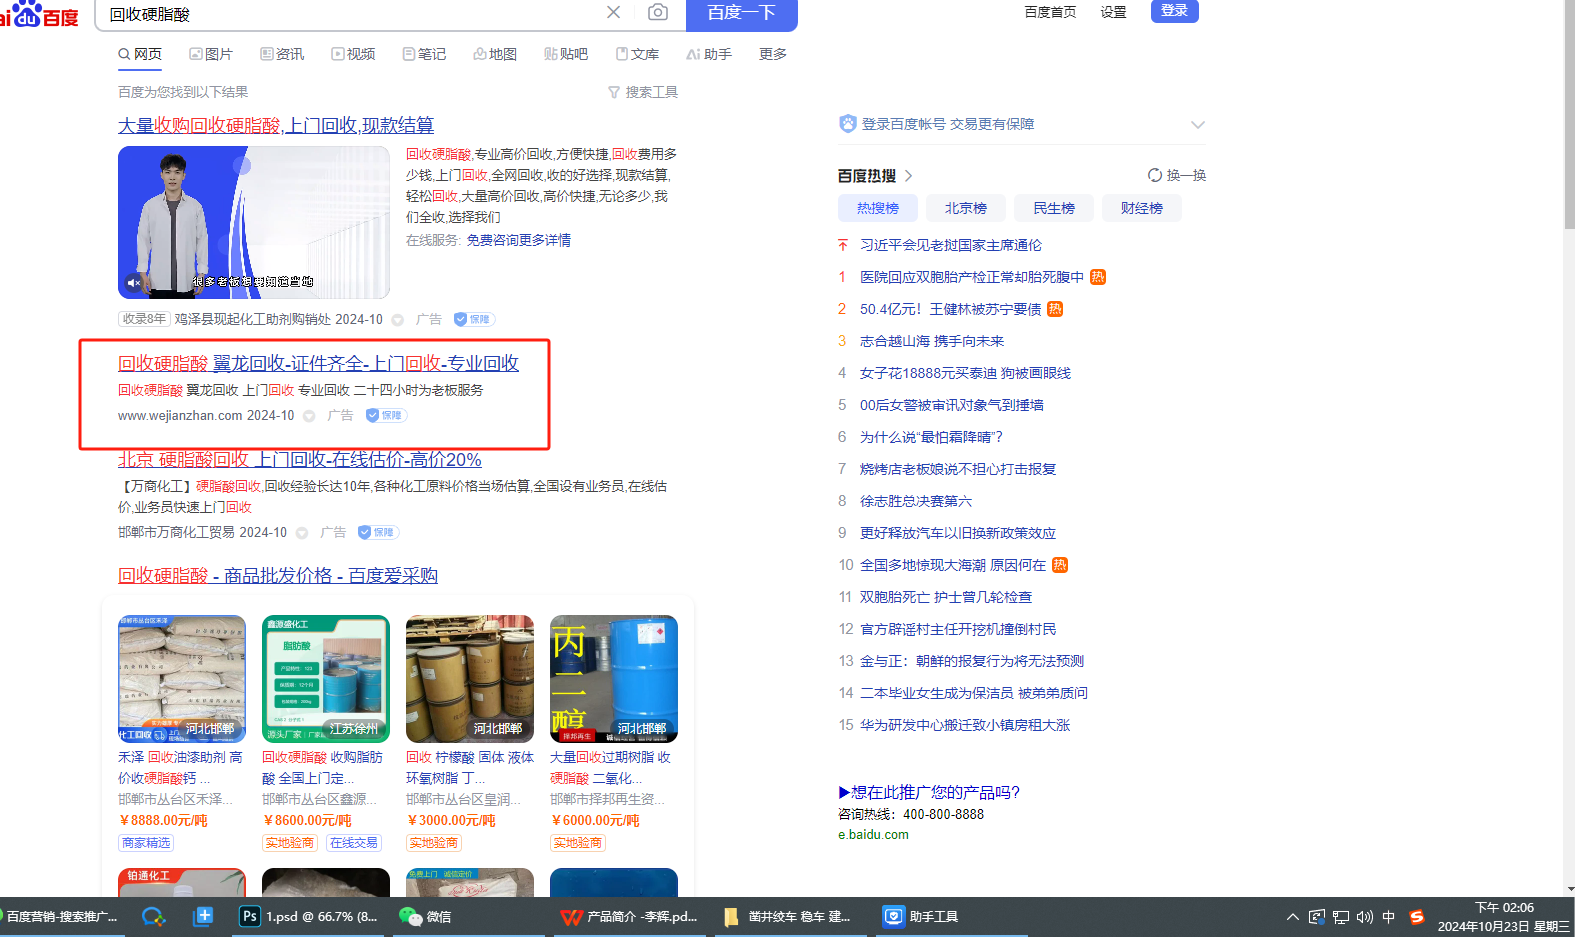Expand the 更多 search categories
Viewport: 1575px width, 937px height.
[x=772, y=54]
